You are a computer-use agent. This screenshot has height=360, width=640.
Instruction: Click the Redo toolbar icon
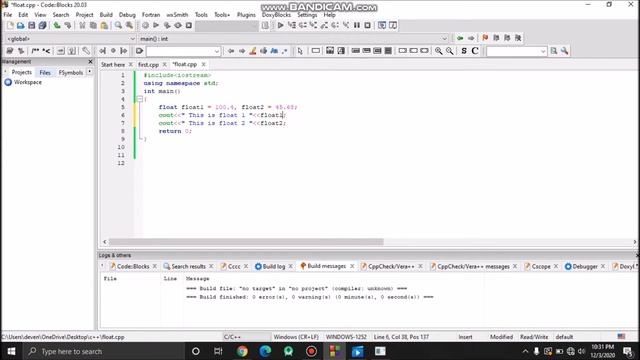(x=68, y=25)
